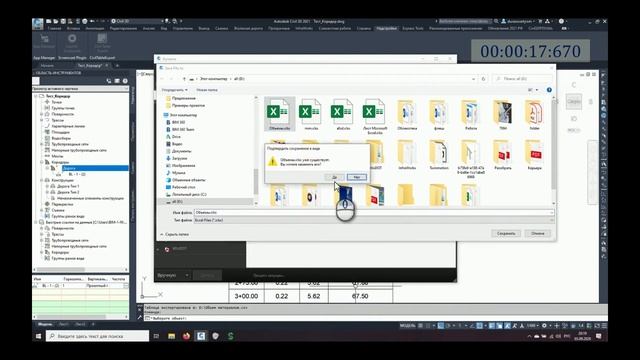
Task: Go up one folder level in save dialog
Action: [184, 79]
